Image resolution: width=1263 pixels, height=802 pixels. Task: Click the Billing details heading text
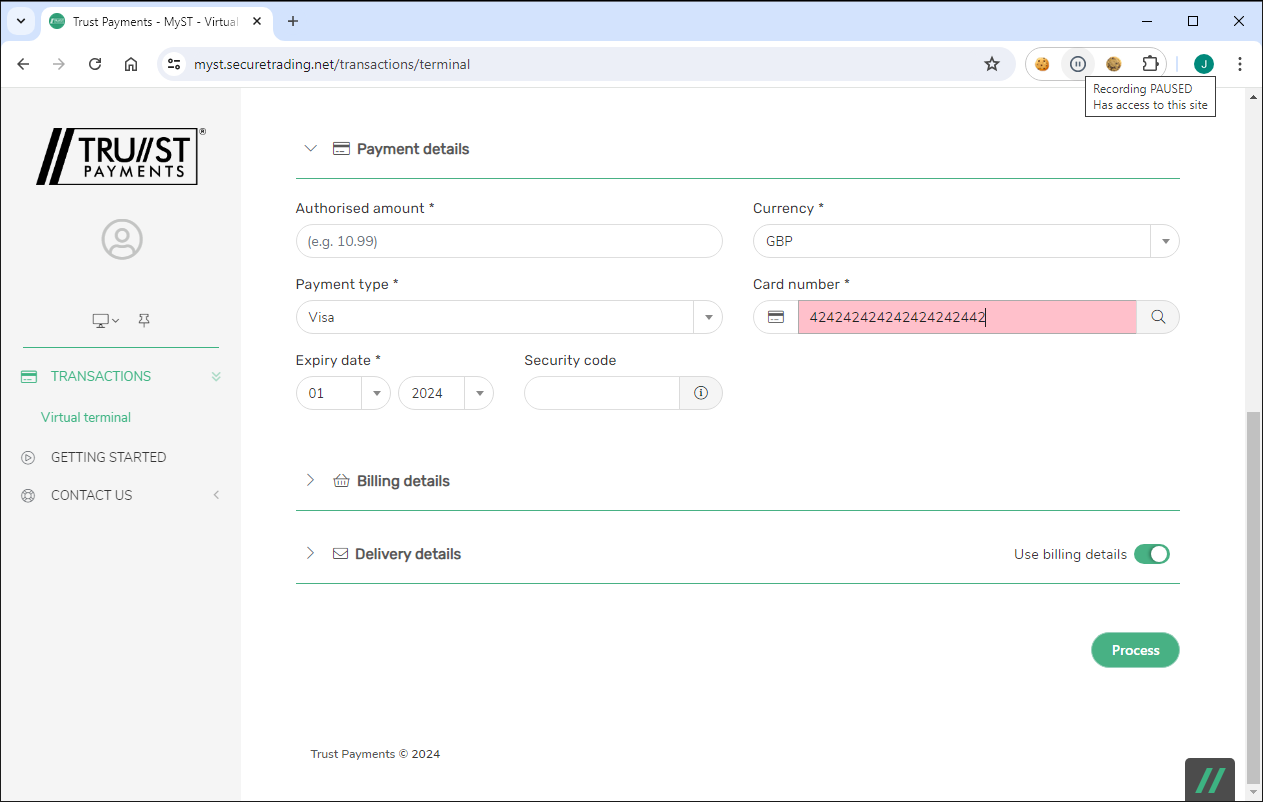[403, 481]
